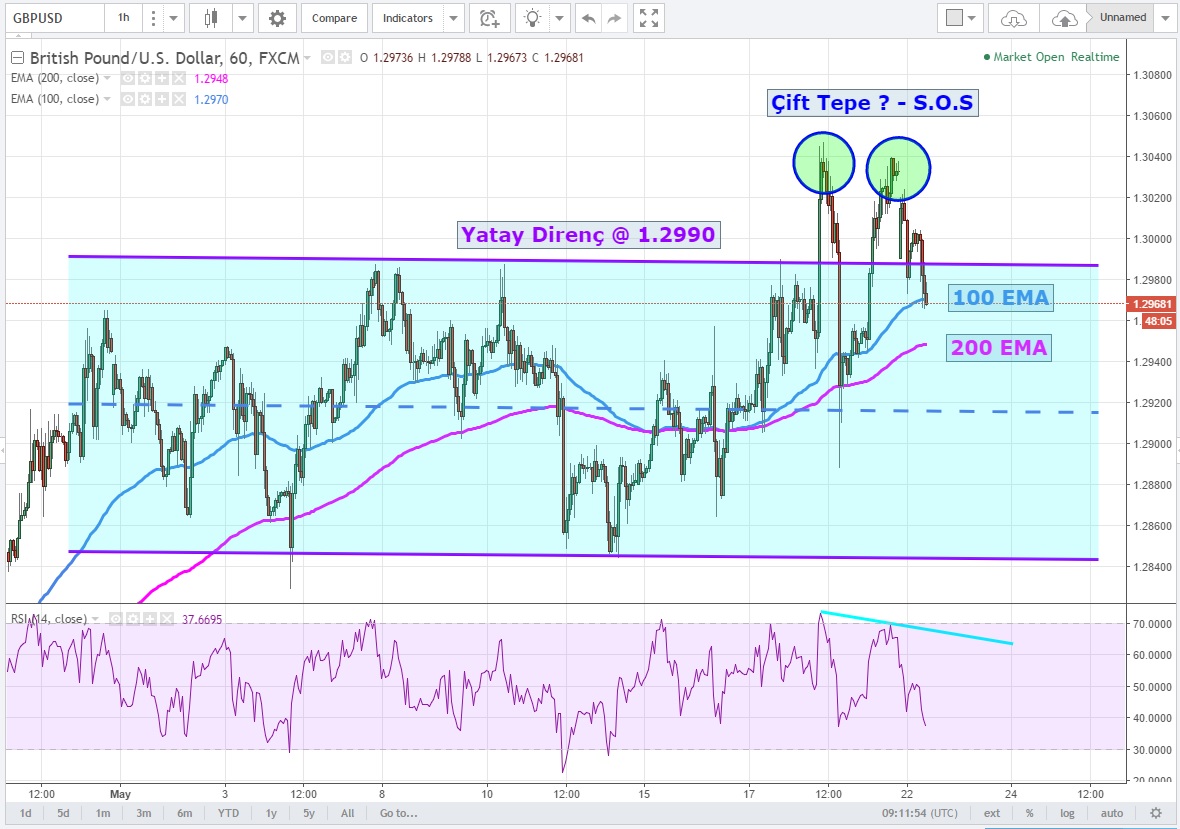
Task: Click the GBPUSD symbol input field
Action: click(50, 18)
